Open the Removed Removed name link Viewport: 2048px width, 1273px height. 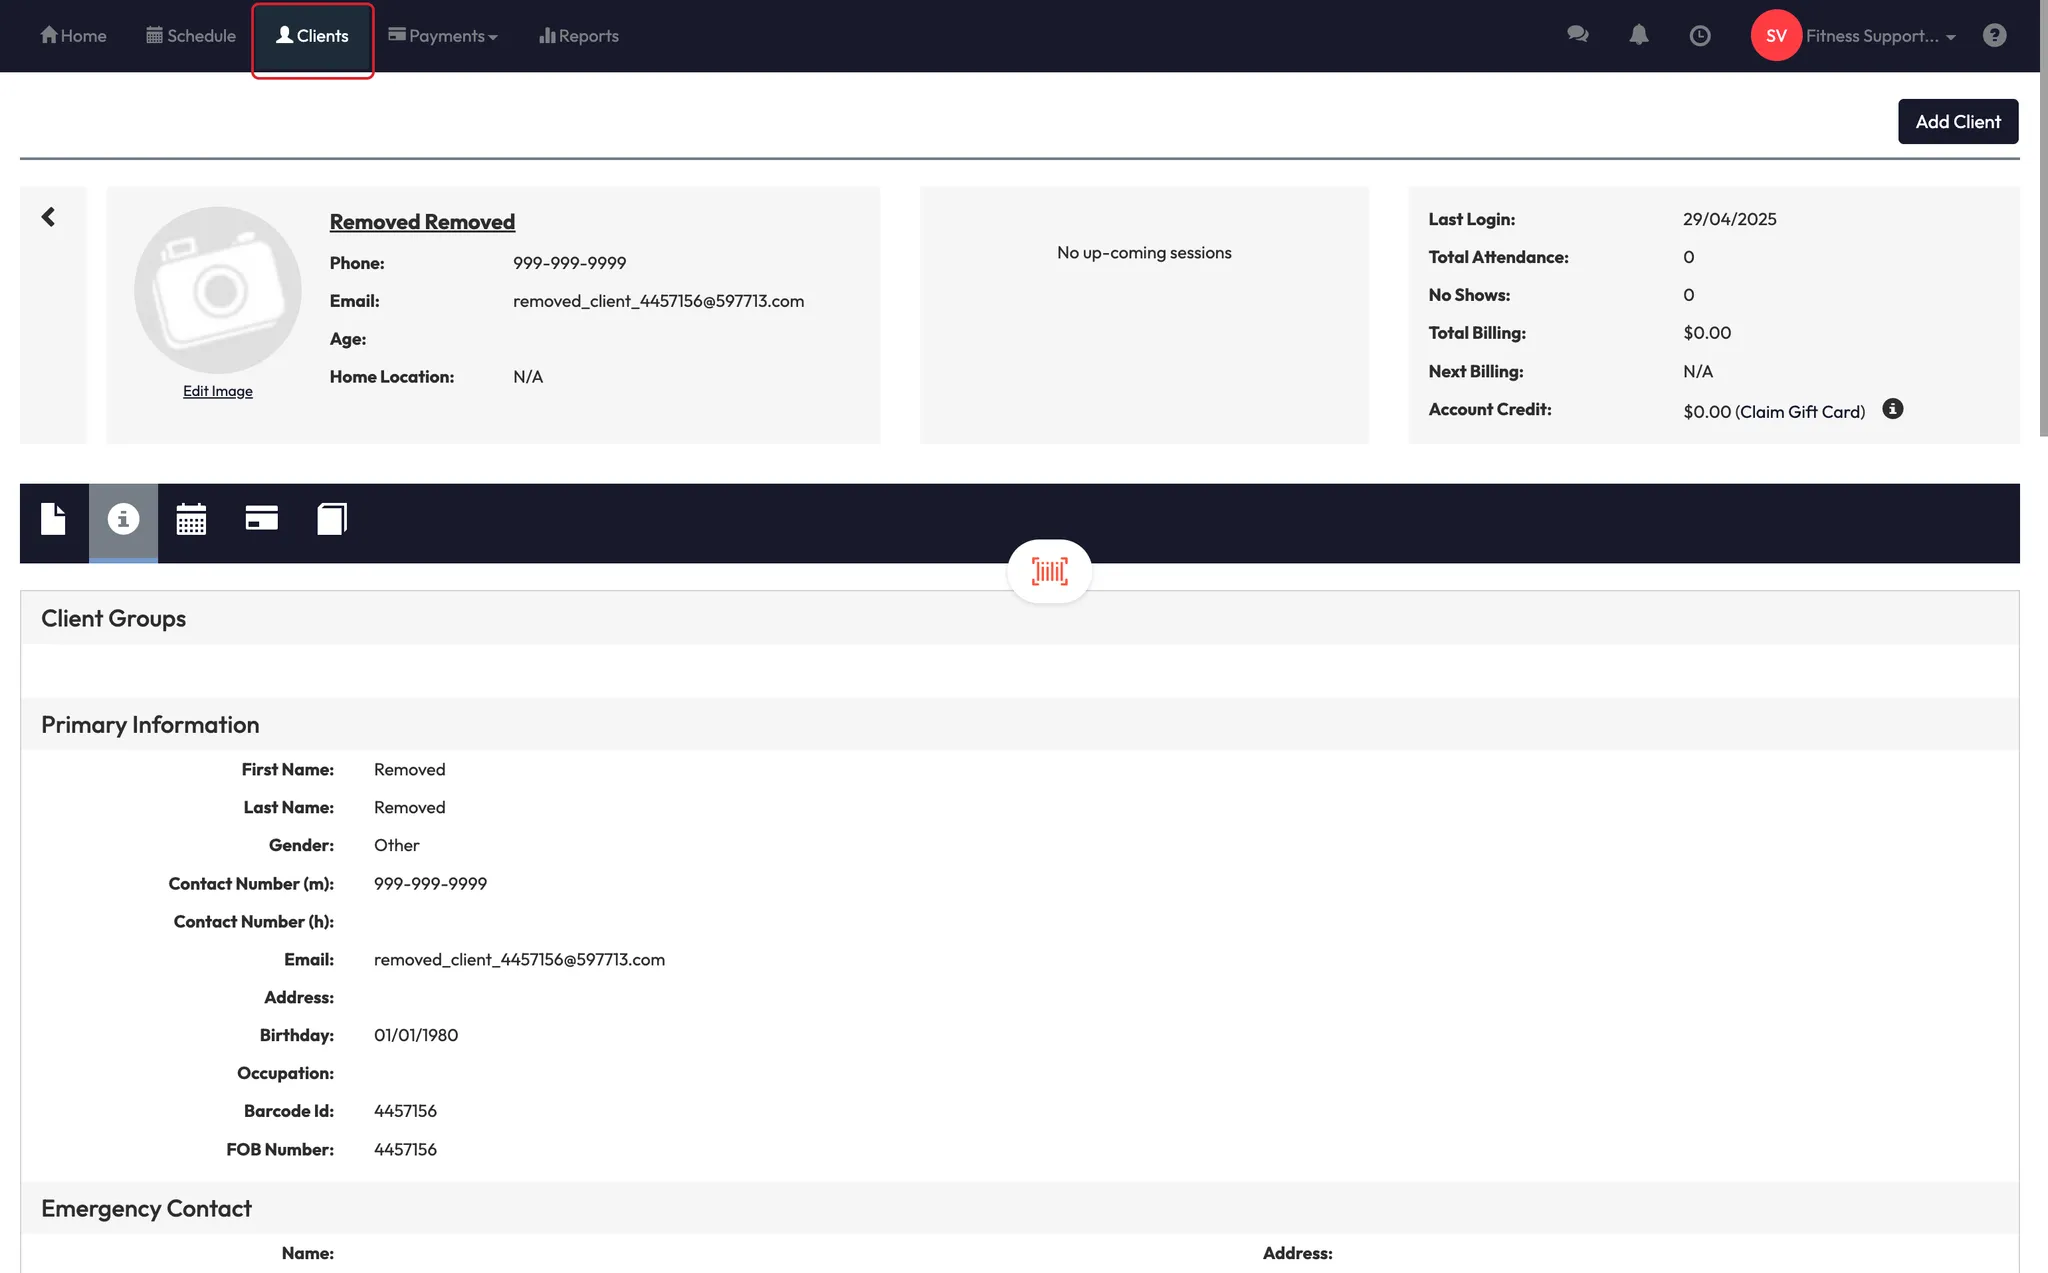coord(422,222)
